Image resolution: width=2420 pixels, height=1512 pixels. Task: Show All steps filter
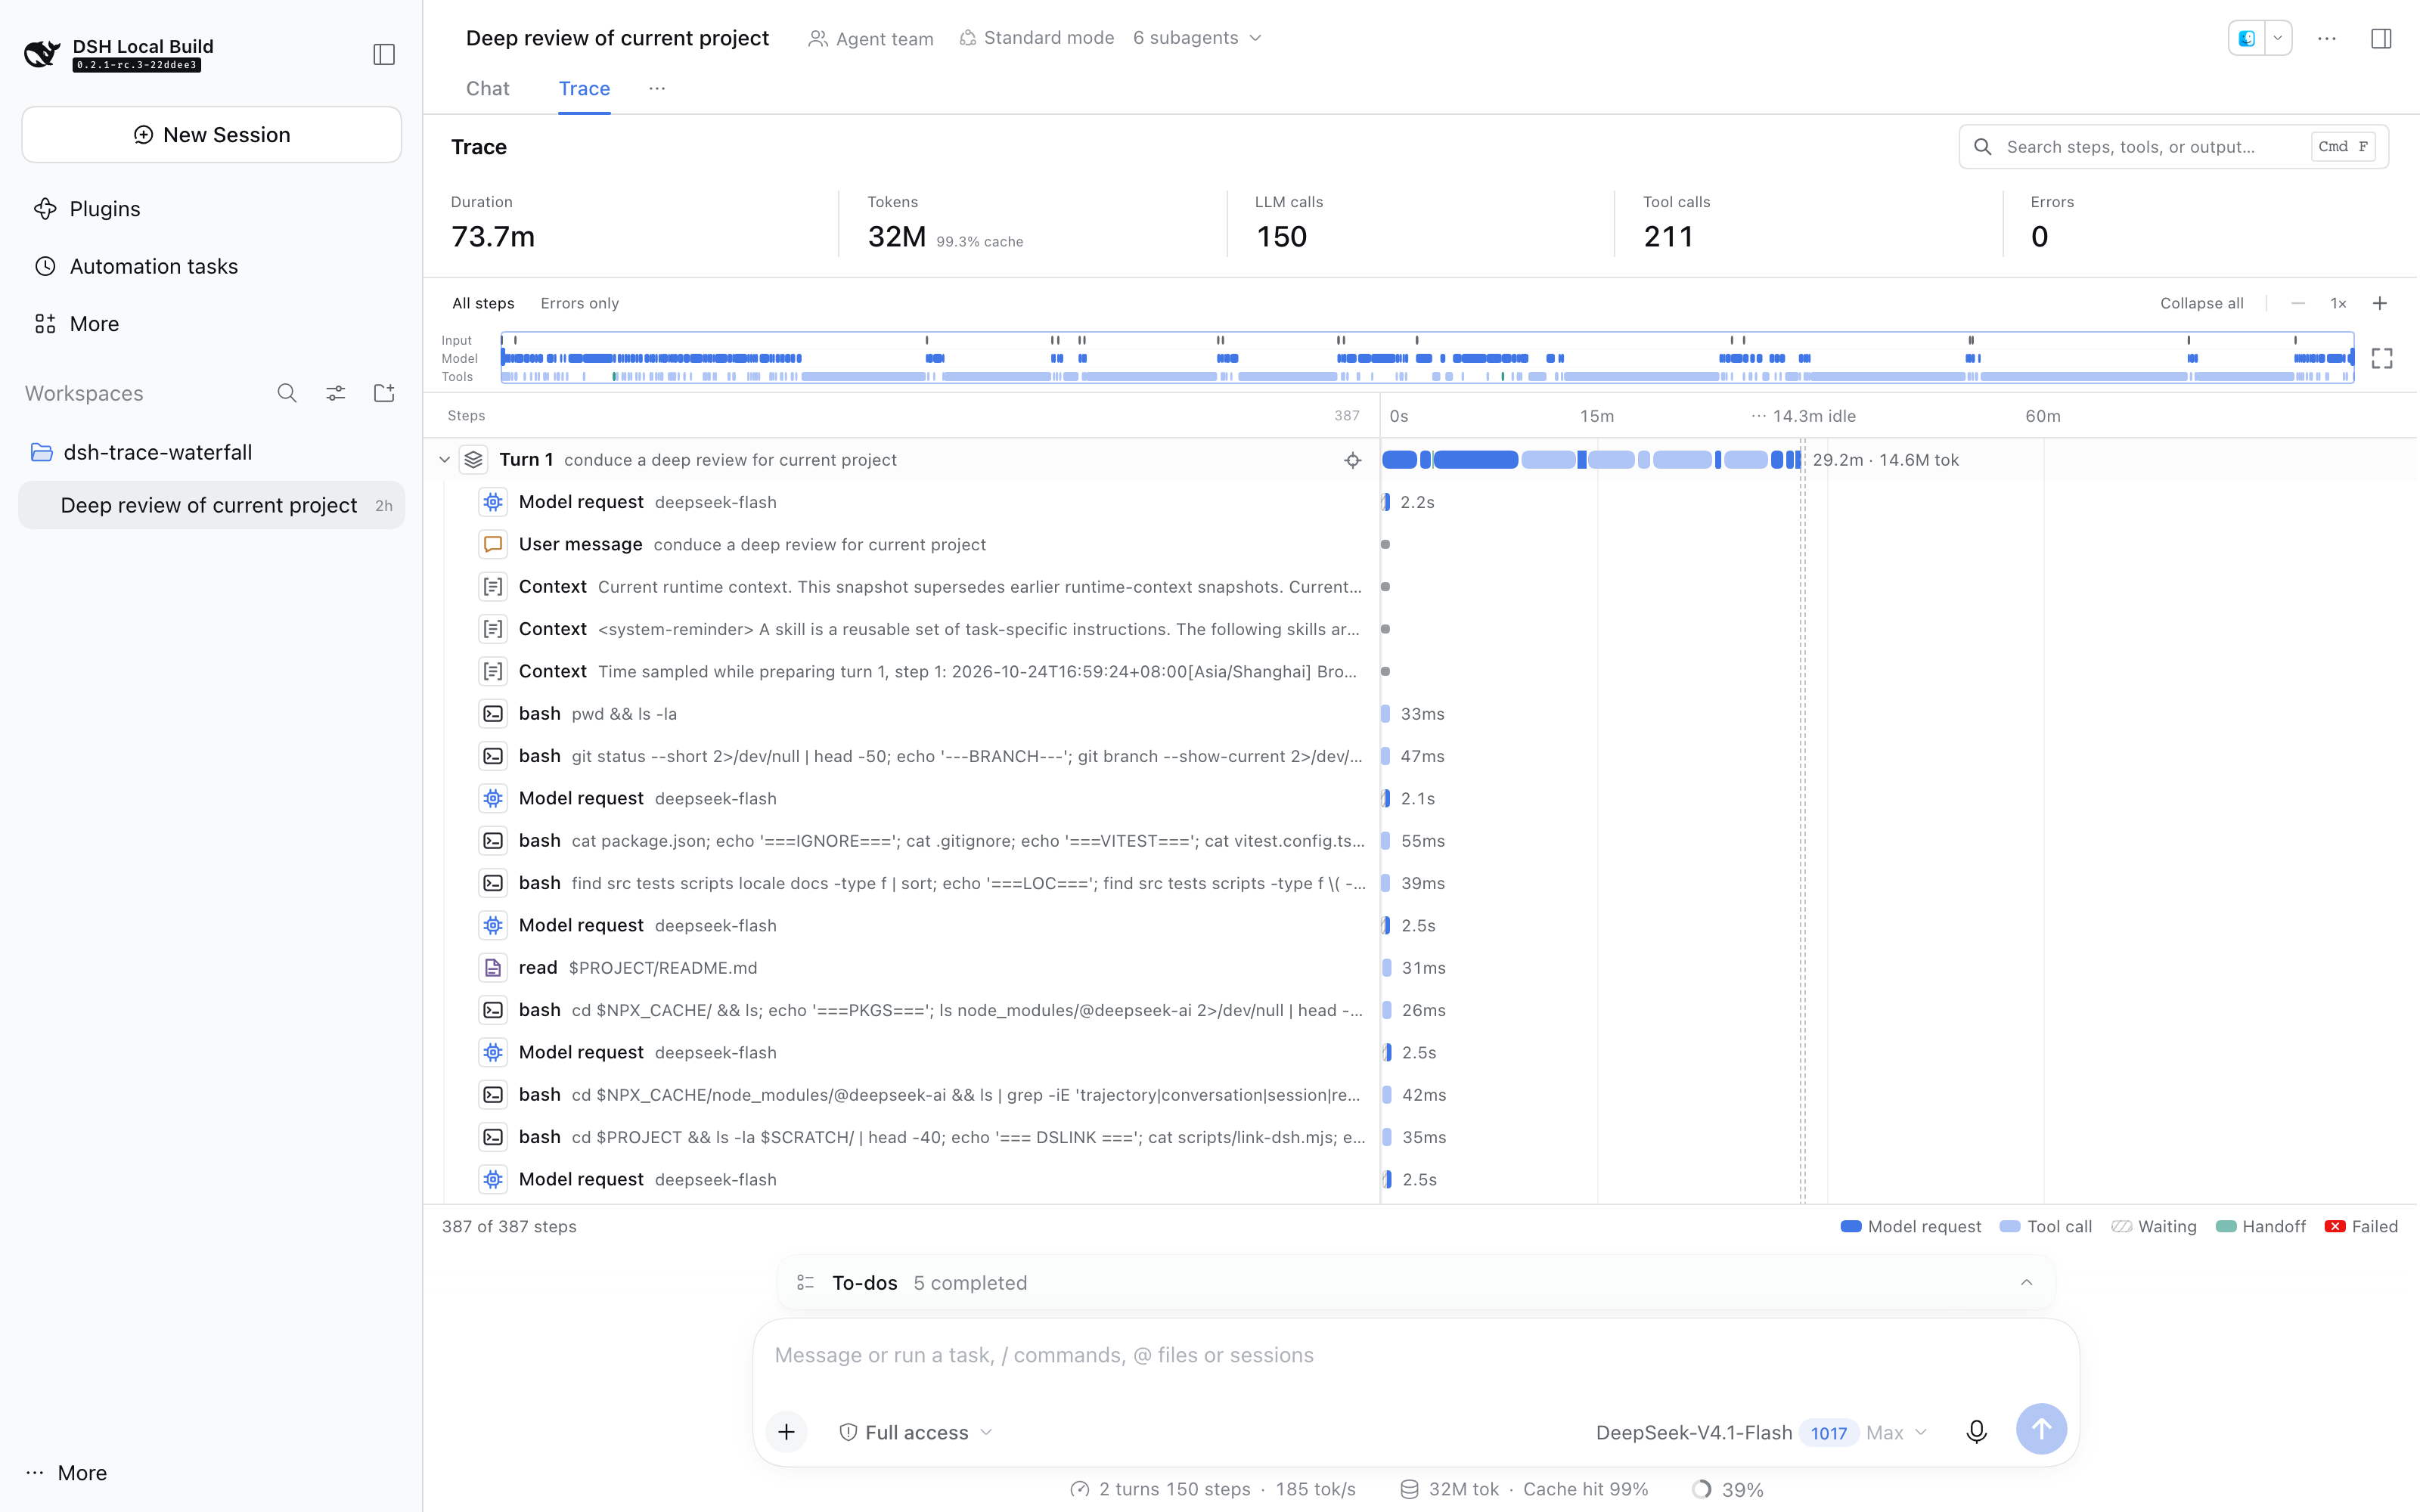pyautogui.click(x=483, y=303)
